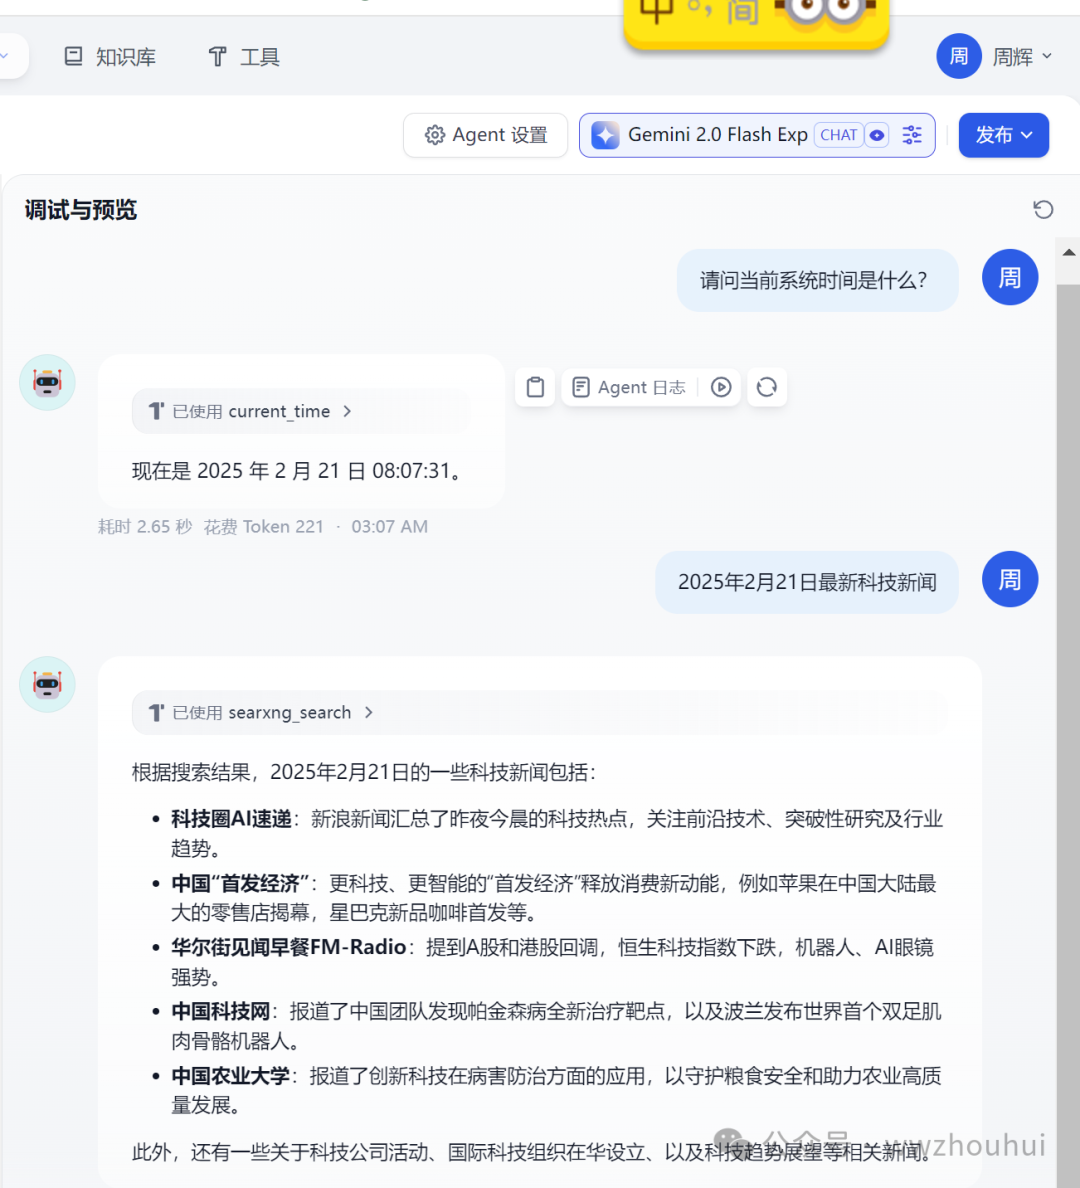Click the 周 avatar in the top bar

(x=959, y=56)
